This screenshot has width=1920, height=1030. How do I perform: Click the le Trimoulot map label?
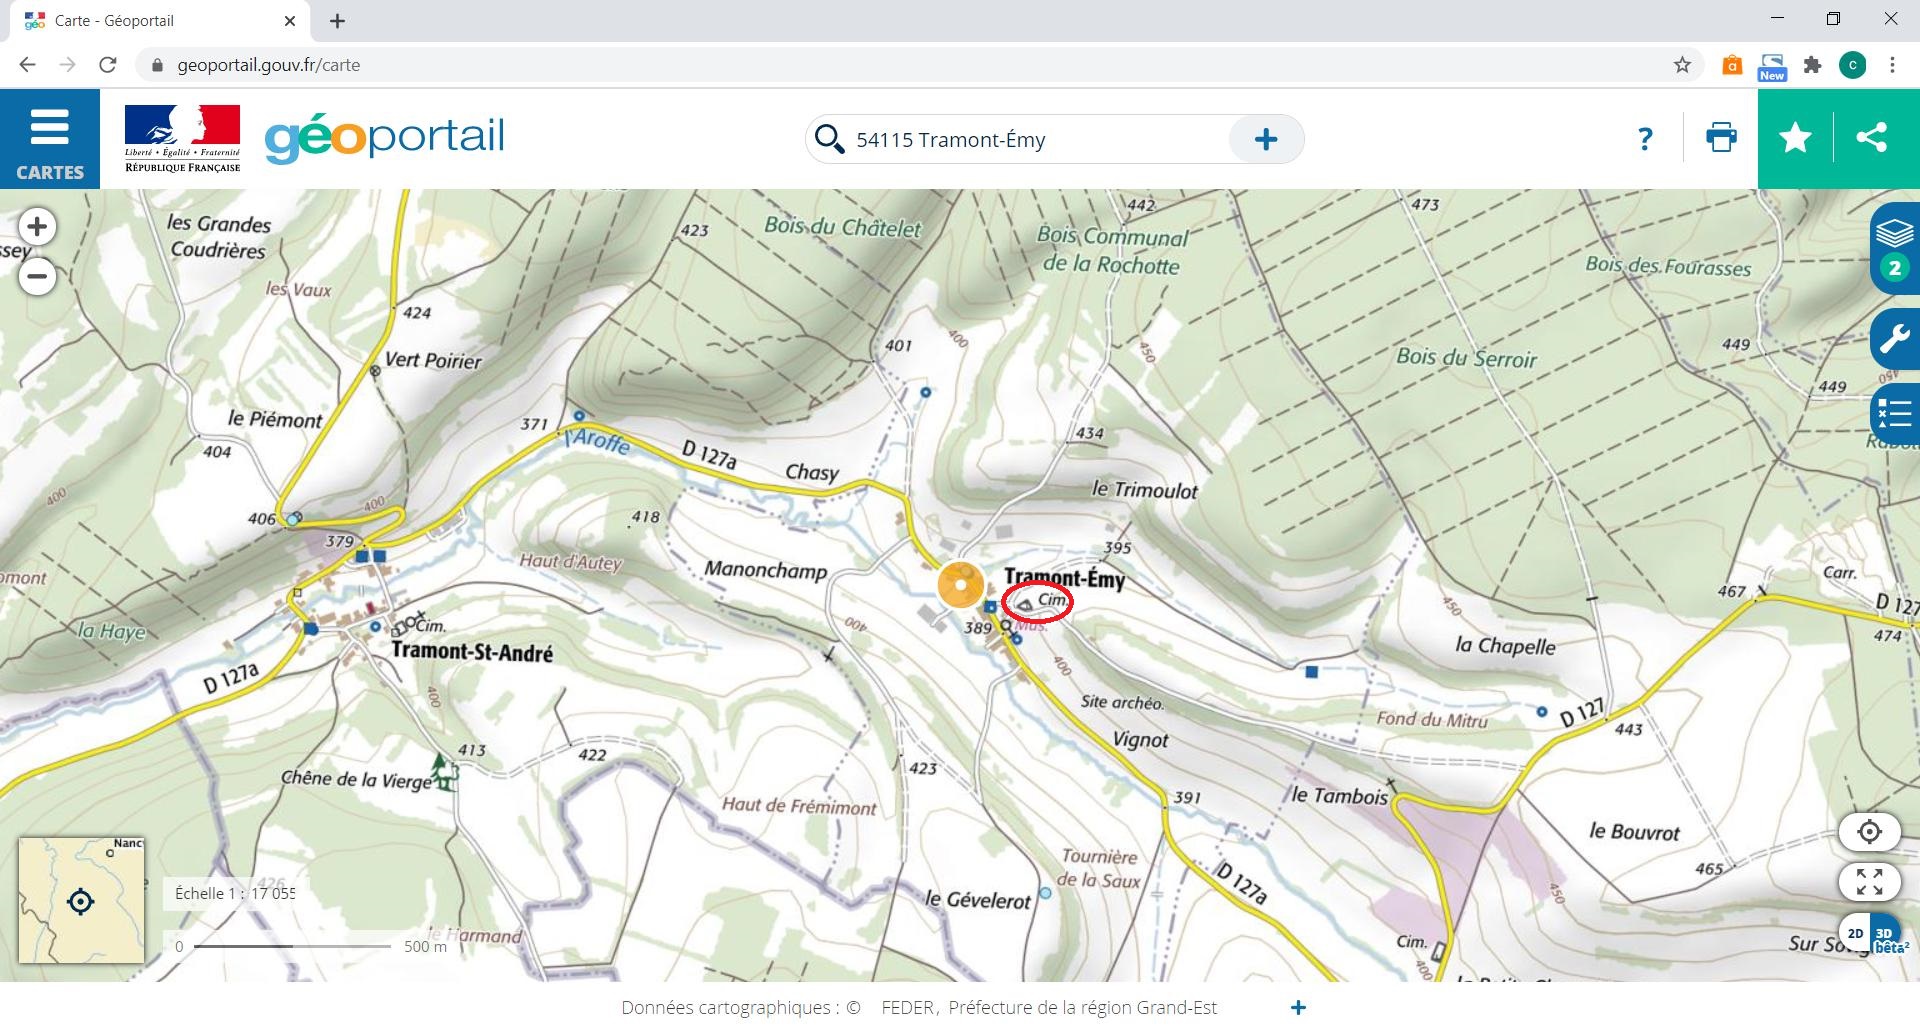[1144, 489]
